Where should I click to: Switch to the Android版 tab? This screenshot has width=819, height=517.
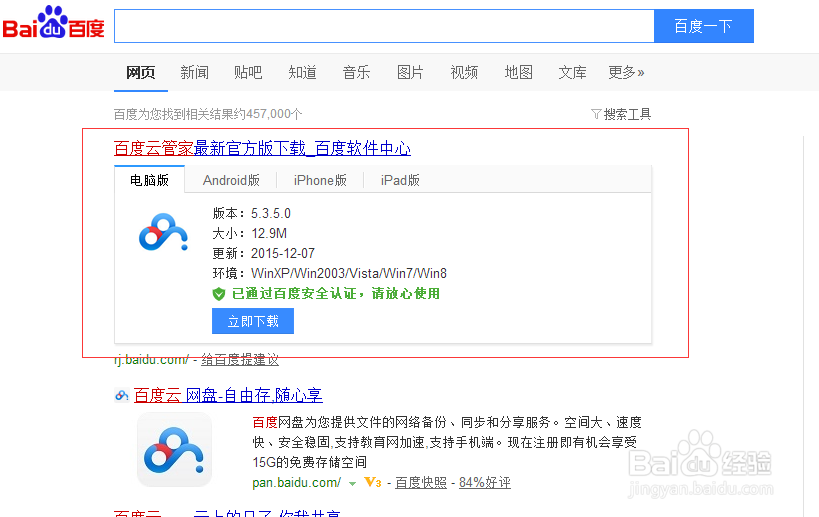[x=231, y=180]
